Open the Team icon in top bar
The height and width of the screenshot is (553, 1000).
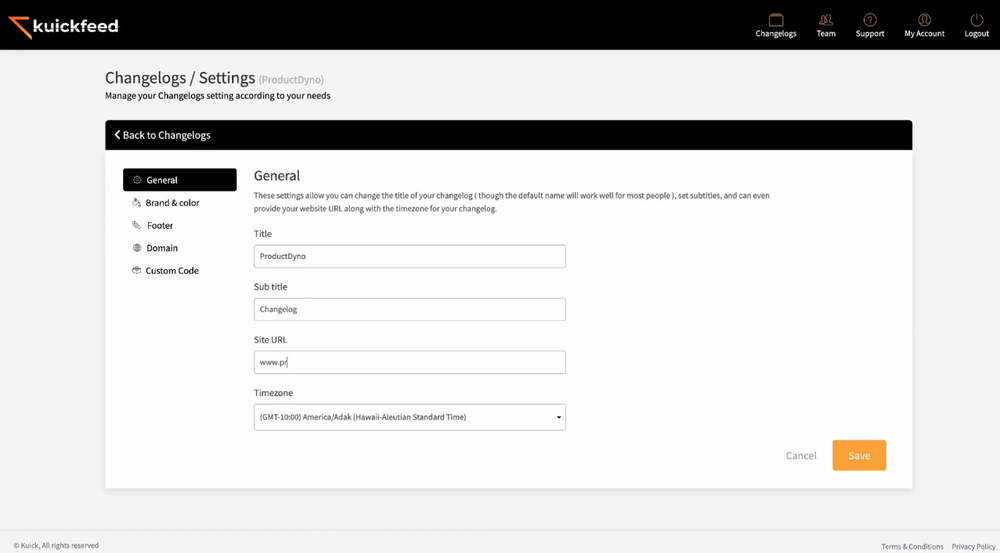[x=826, y=20]
